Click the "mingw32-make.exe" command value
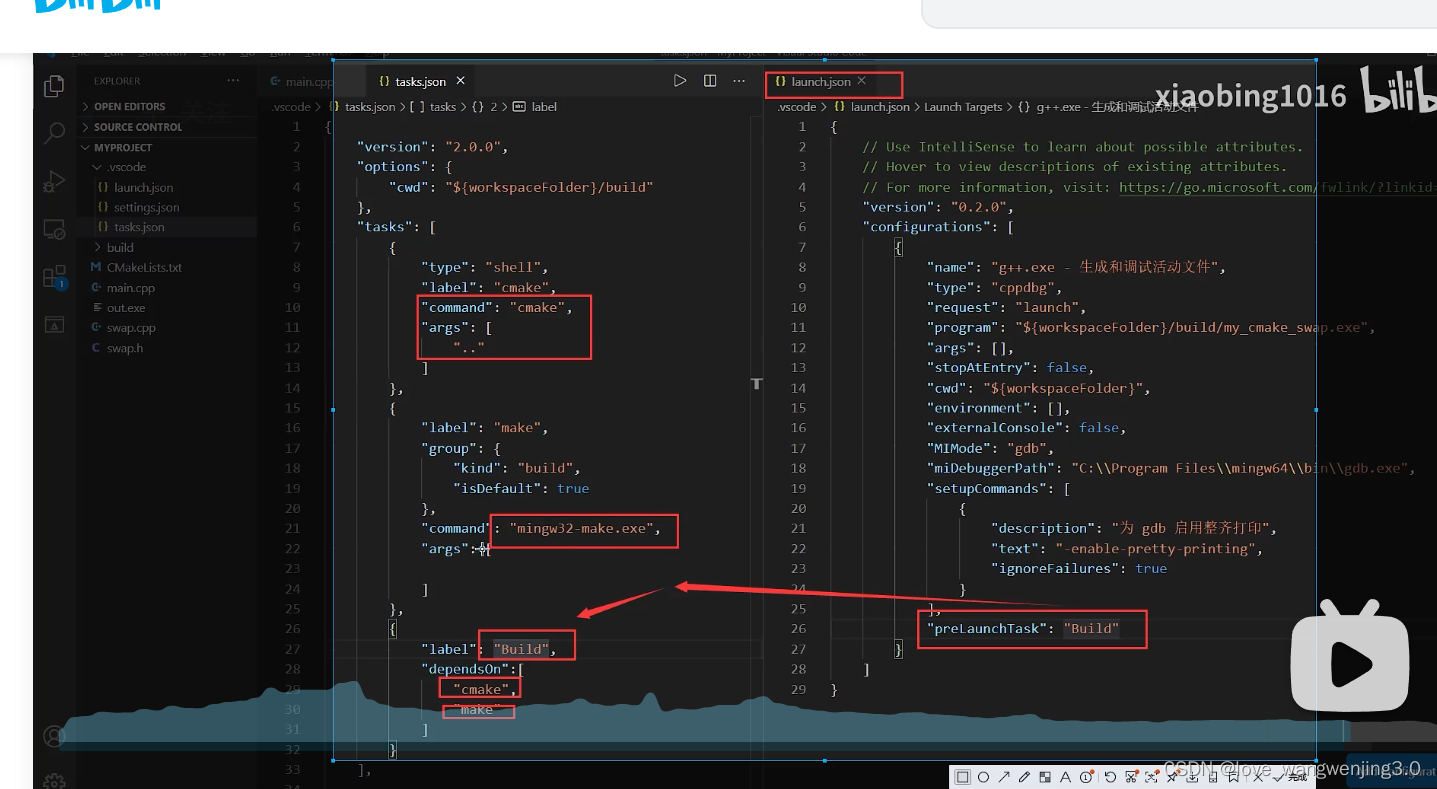 tap(580, 528)
